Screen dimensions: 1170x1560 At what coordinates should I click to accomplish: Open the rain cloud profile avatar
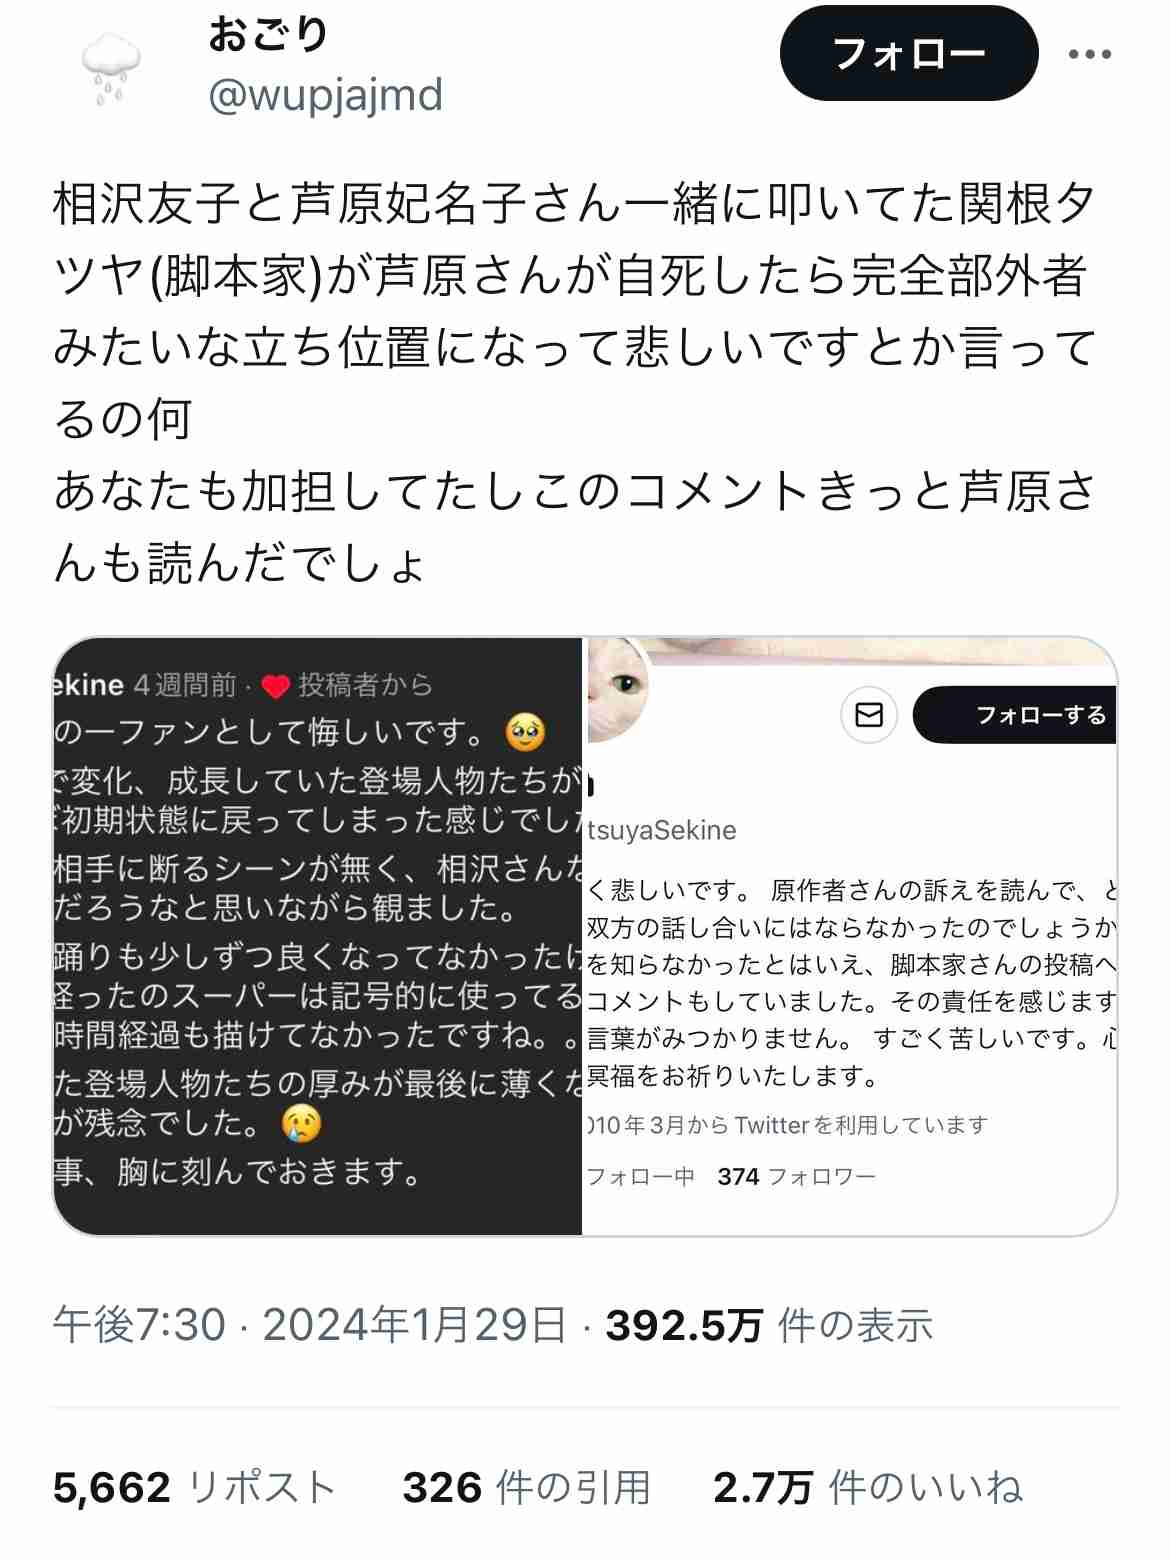110,67
